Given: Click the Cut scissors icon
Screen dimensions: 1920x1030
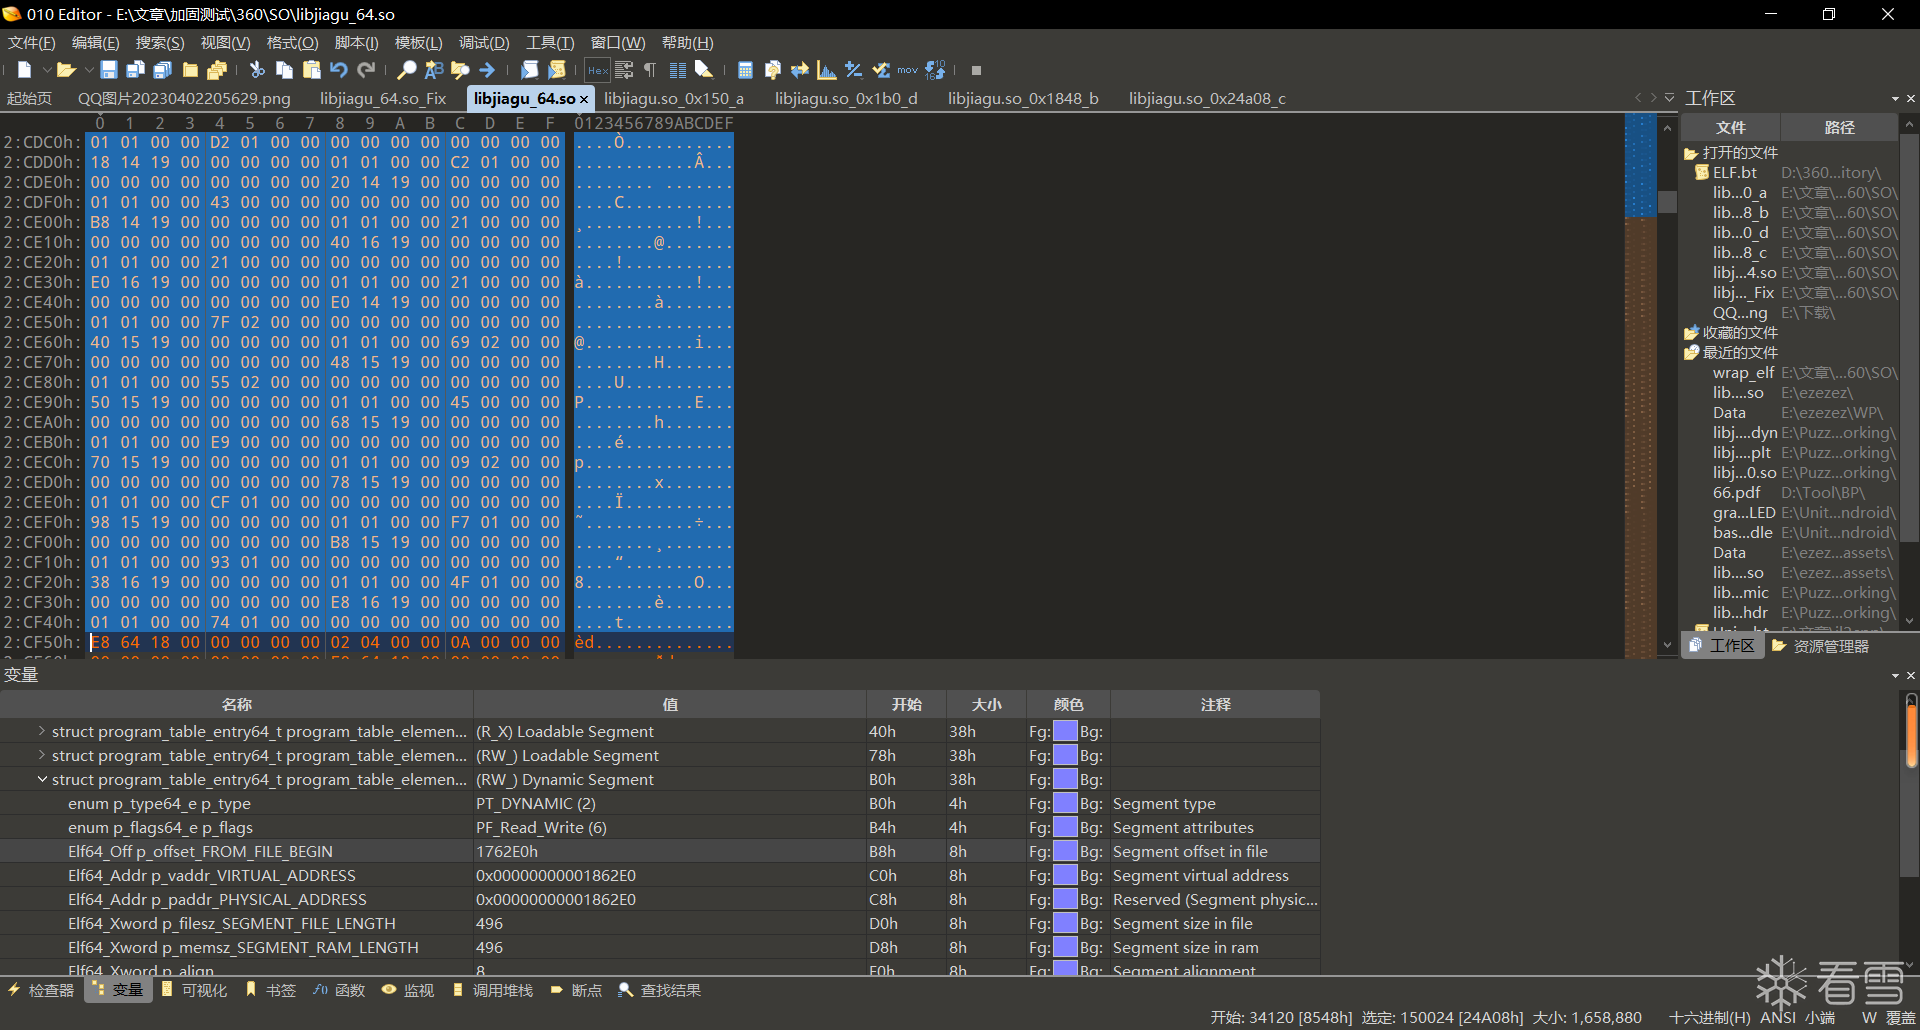Looking at the screenshot, I should click(x=257, y=70).
